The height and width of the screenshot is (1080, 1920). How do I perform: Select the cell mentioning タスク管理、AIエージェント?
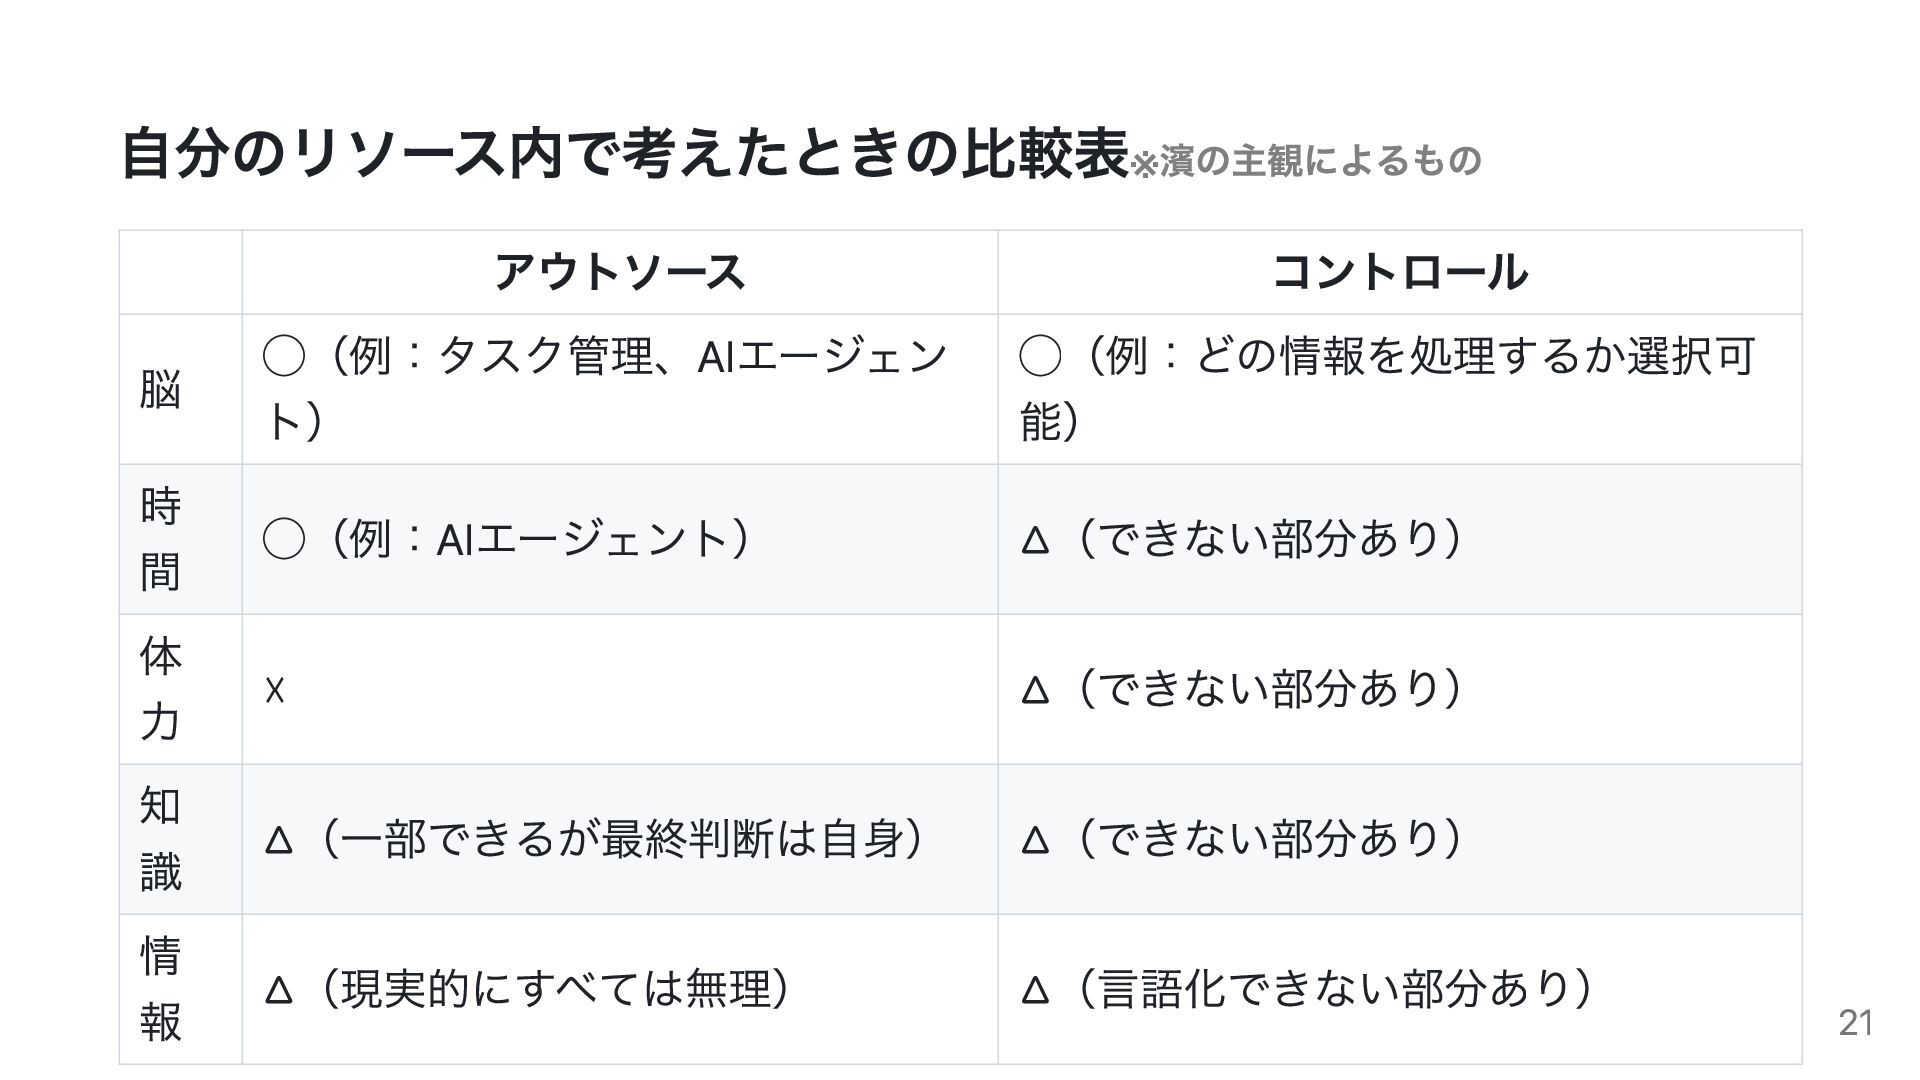[x=620, y=389]
